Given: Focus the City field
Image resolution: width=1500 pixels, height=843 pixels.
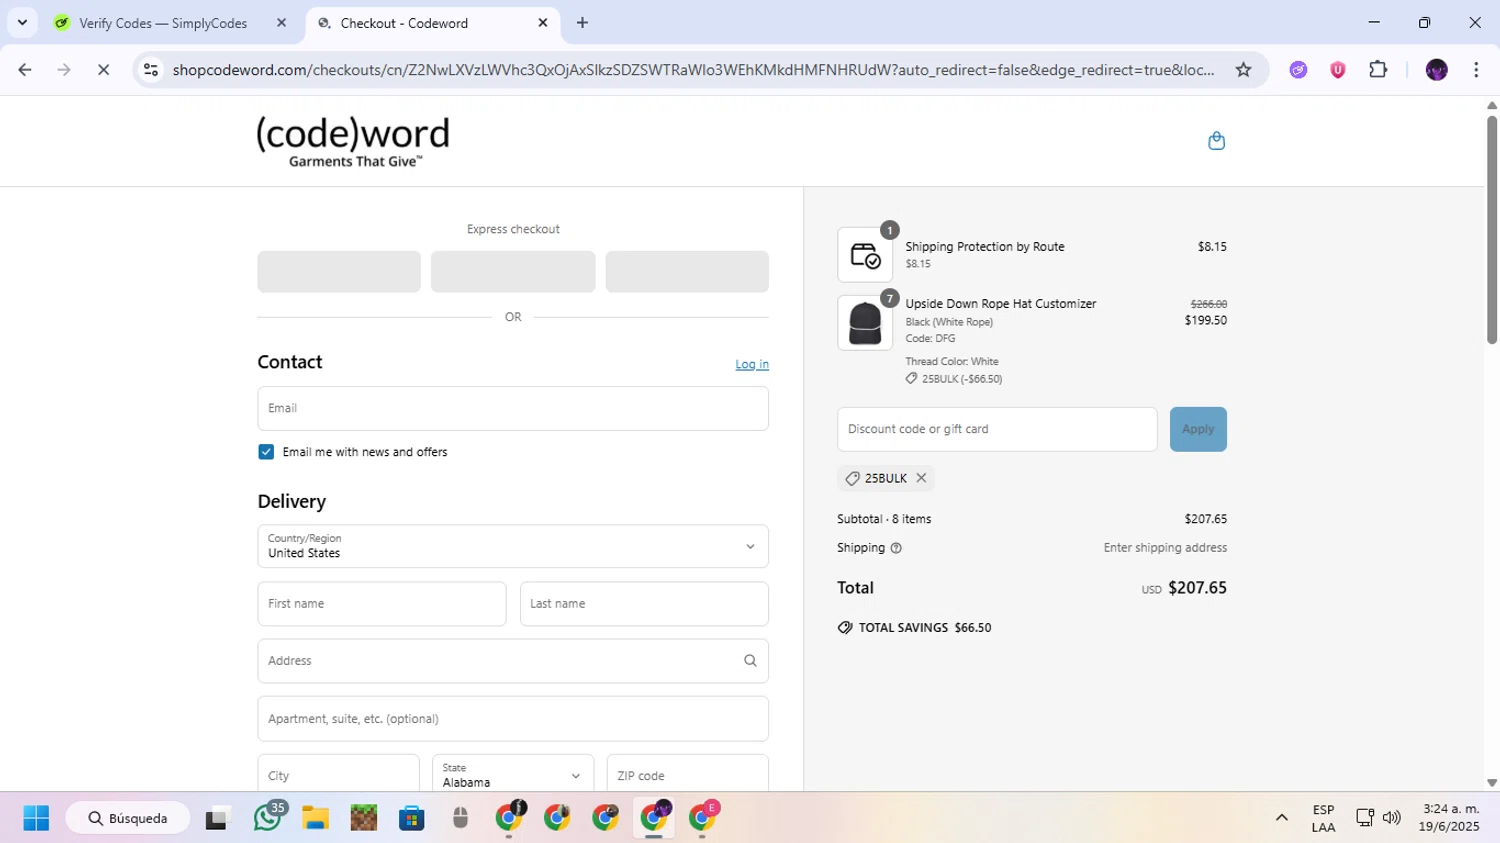Looking at the screenshot, I should tap(338, 775).
